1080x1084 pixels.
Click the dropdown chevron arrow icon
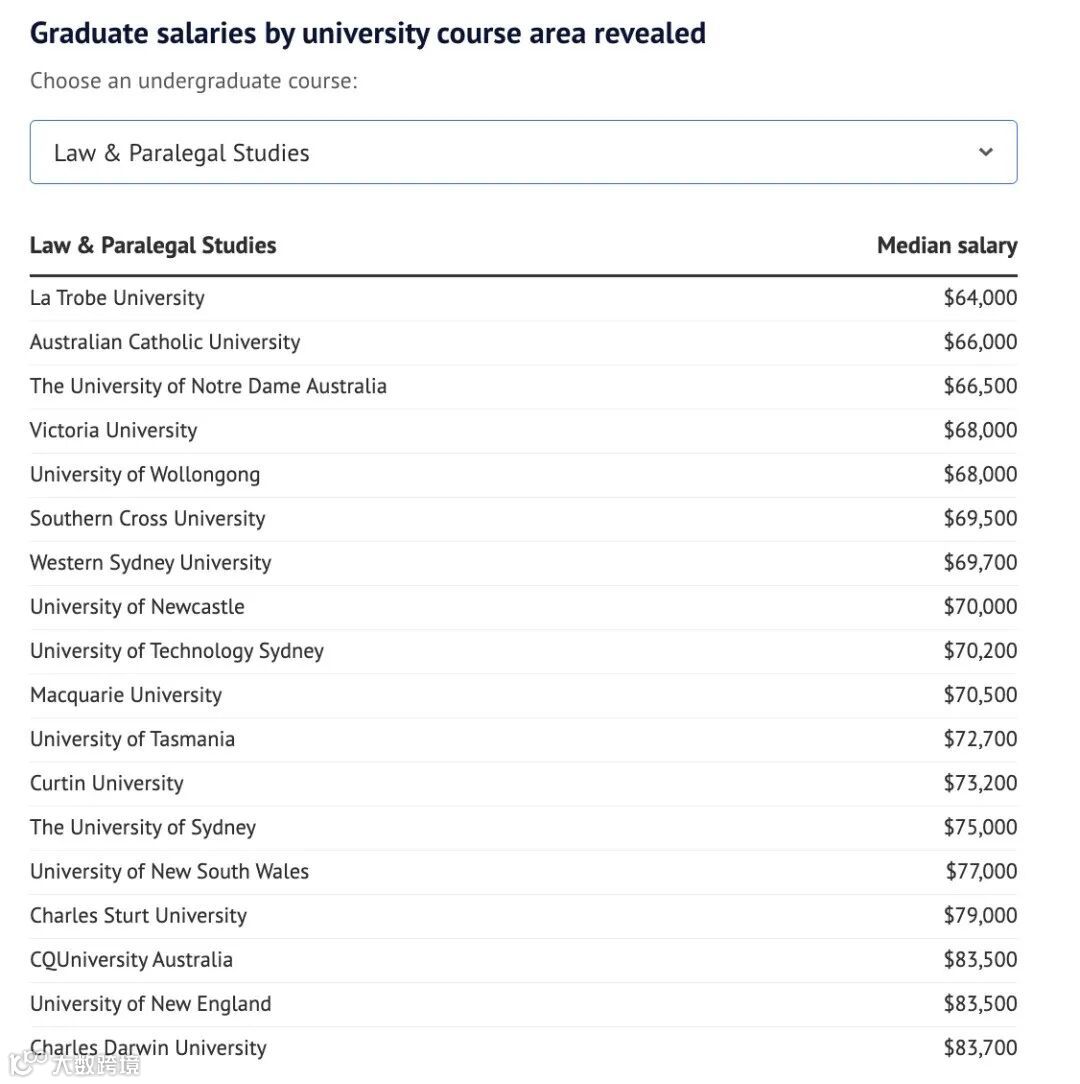pos(986,153)
